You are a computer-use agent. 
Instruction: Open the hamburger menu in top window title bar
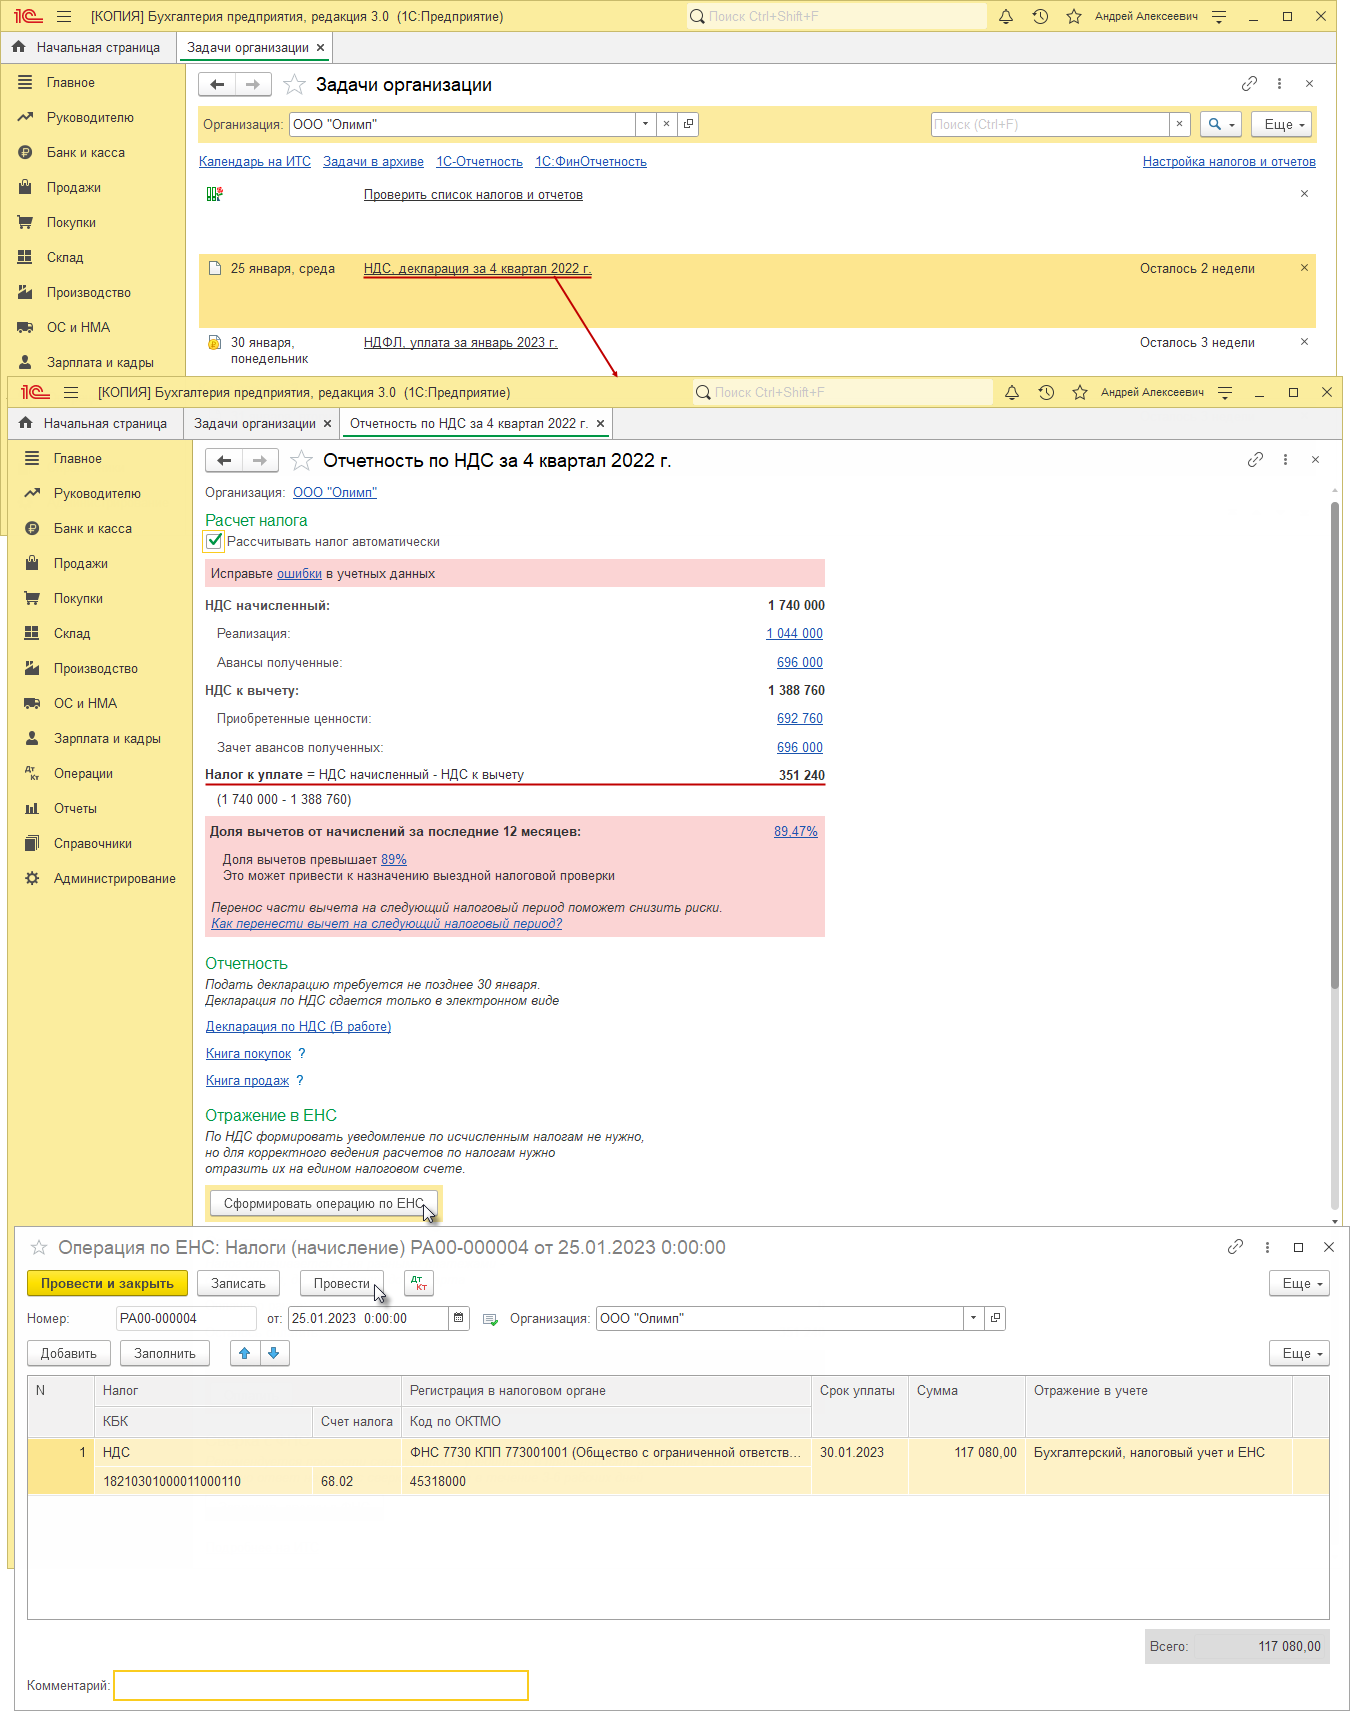[64, 17]
